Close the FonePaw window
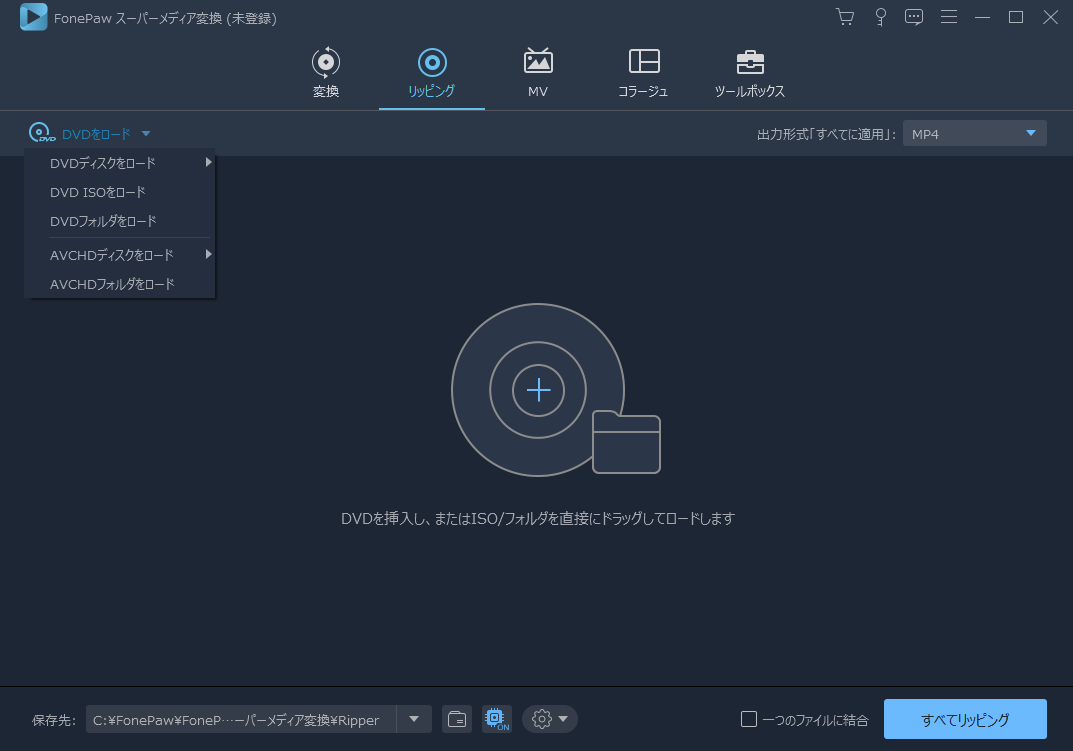 1050,17
